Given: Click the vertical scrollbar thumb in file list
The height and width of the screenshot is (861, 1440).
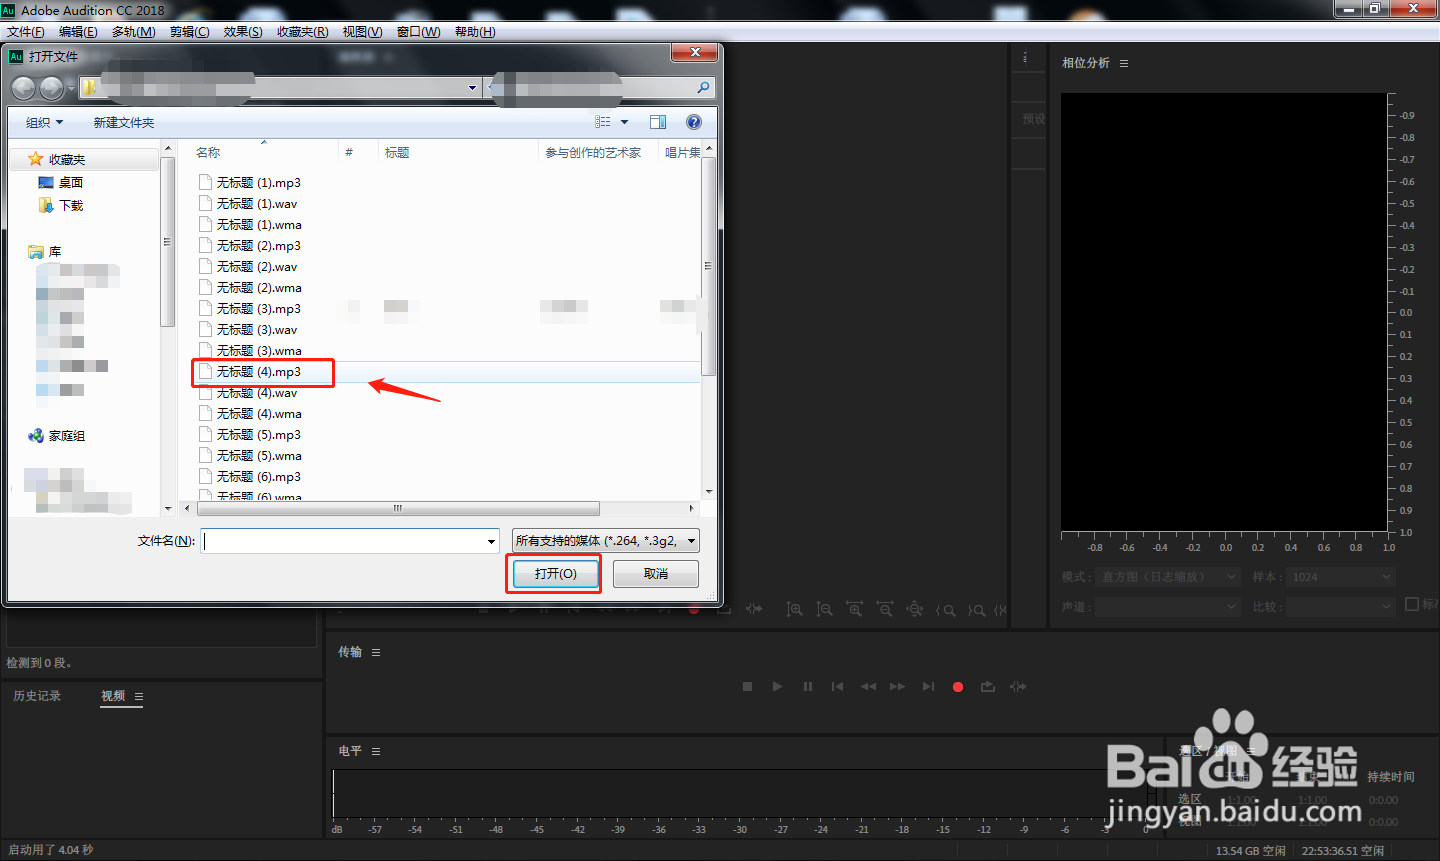Looking at the screenshot, I should tap(708, 266).
